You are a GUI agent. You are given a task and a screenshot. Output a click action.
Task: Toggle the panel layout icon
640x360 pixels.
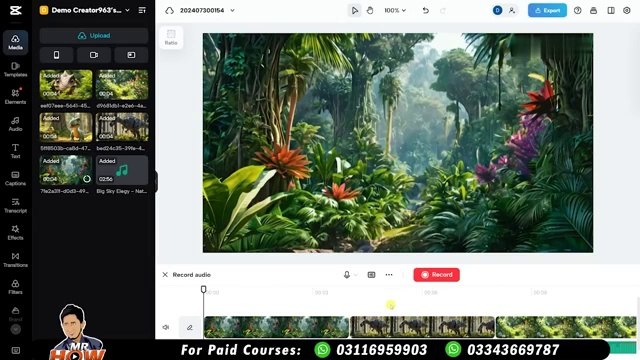point(611,11)
